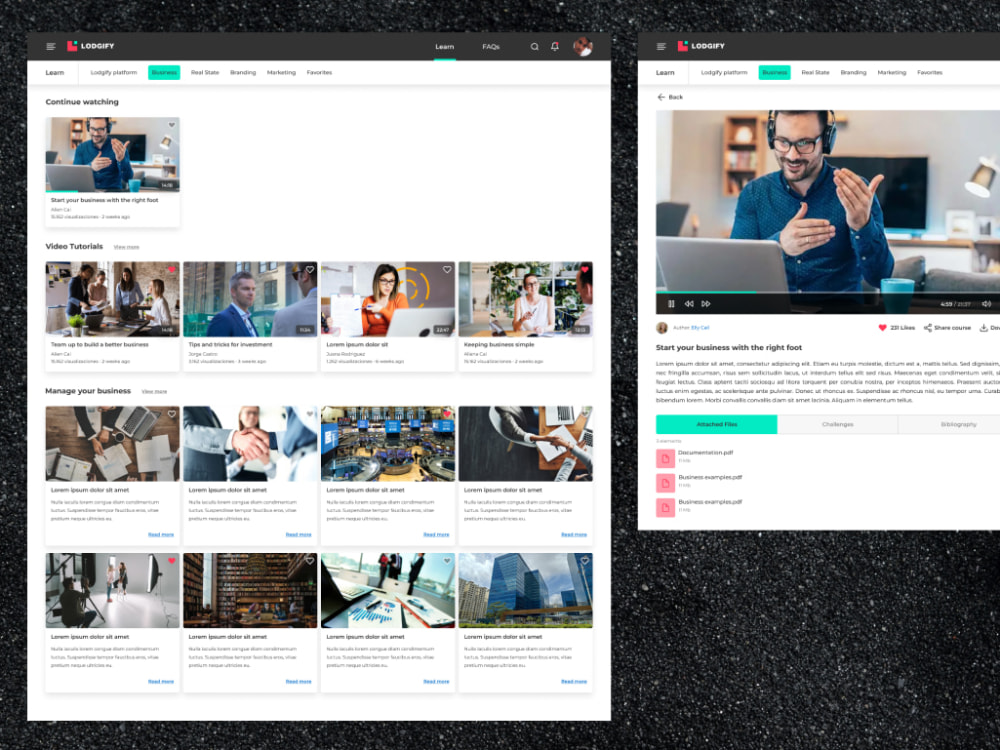Favorite Tips and tricks for investment heart
This screenshot has width=1000, height=750.
(309, 270)
